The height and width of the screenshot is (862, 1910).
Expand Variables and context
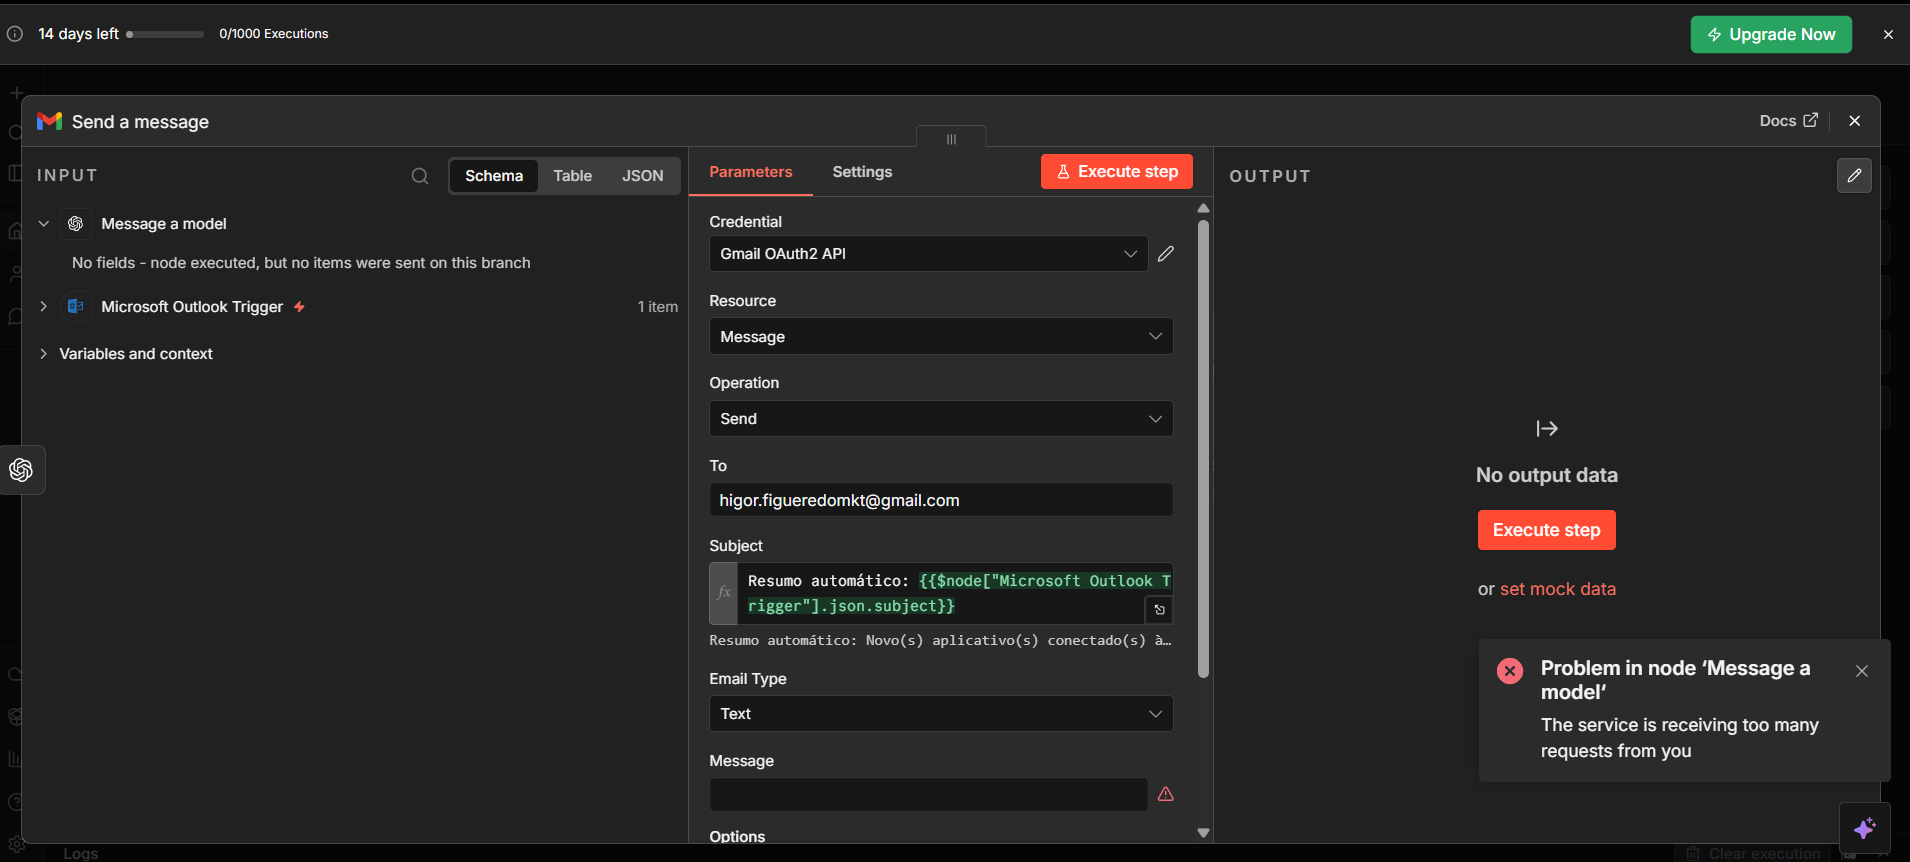[44, 354]
